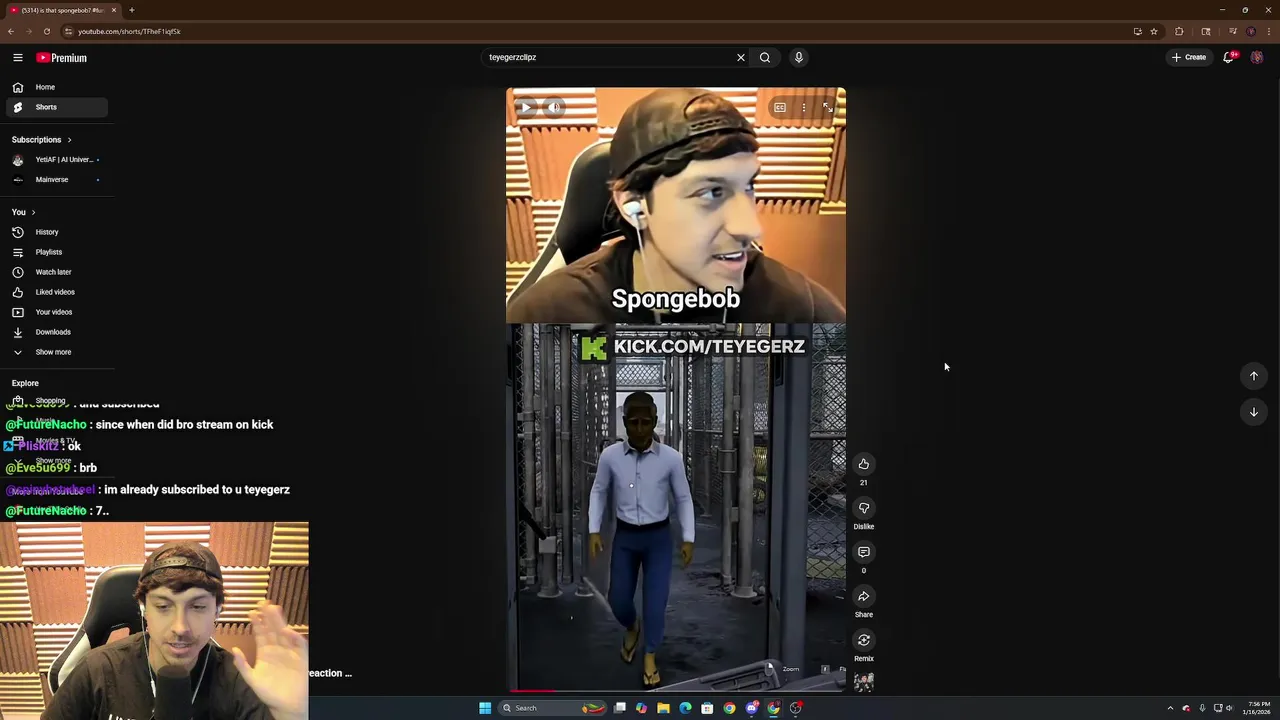The height and width of the screenshot is (720, 1280).
Task: Enter fullscreen on the Short
Action: tap(828, 107)
